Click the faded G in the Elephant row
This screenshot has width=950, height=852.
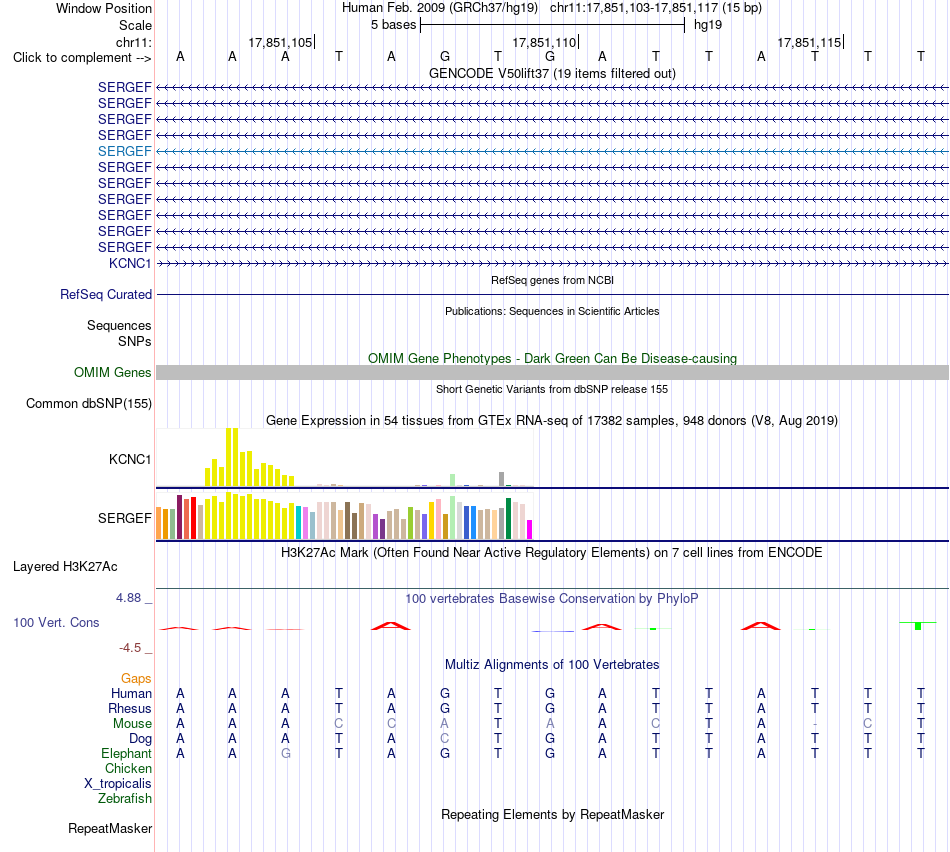click(285, 753)
